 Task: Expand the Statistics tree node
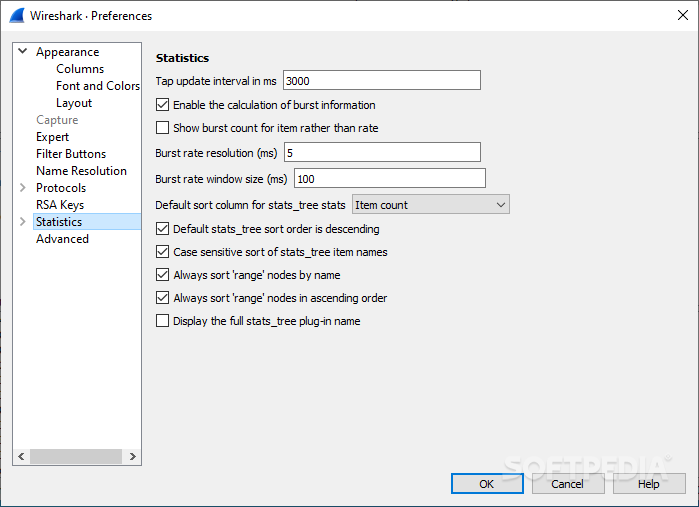[23, 222]
